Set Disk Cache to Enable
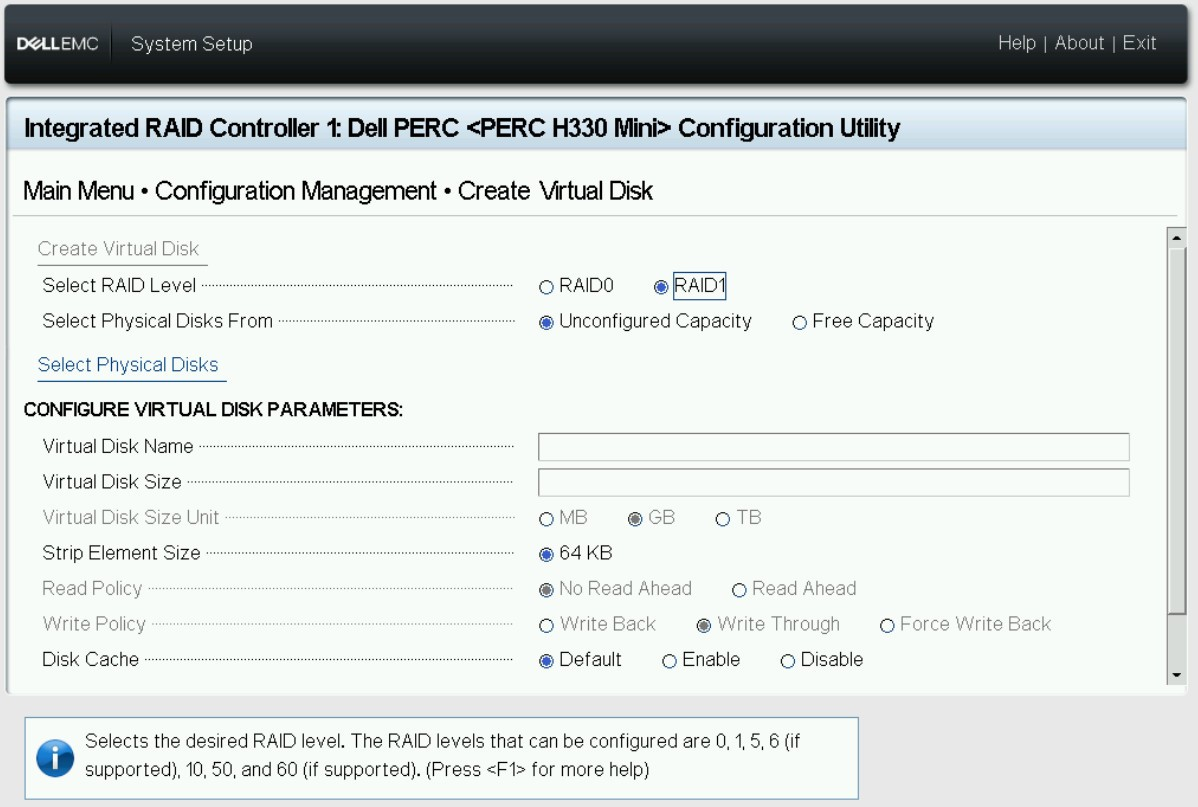The image size is (1198, 807). 670,661
